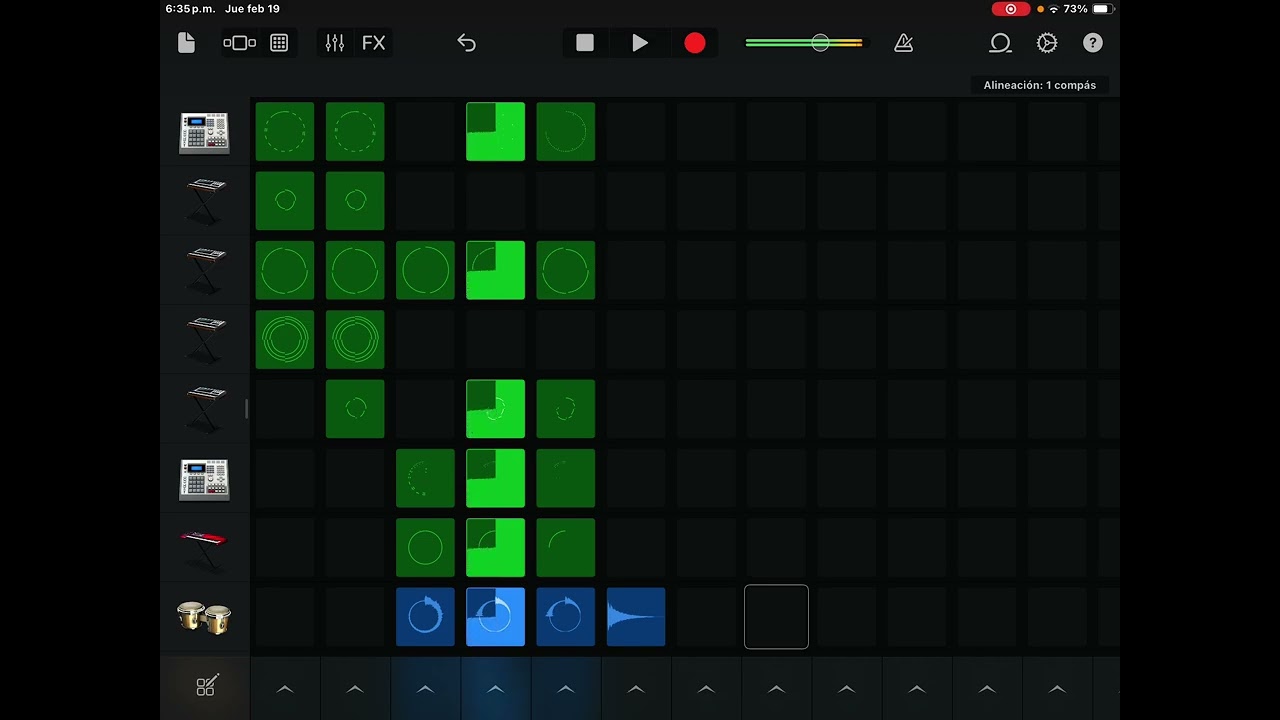Select keyboard track header in fifth row
The image size is (1280, 720).
(x=205, y=410)
